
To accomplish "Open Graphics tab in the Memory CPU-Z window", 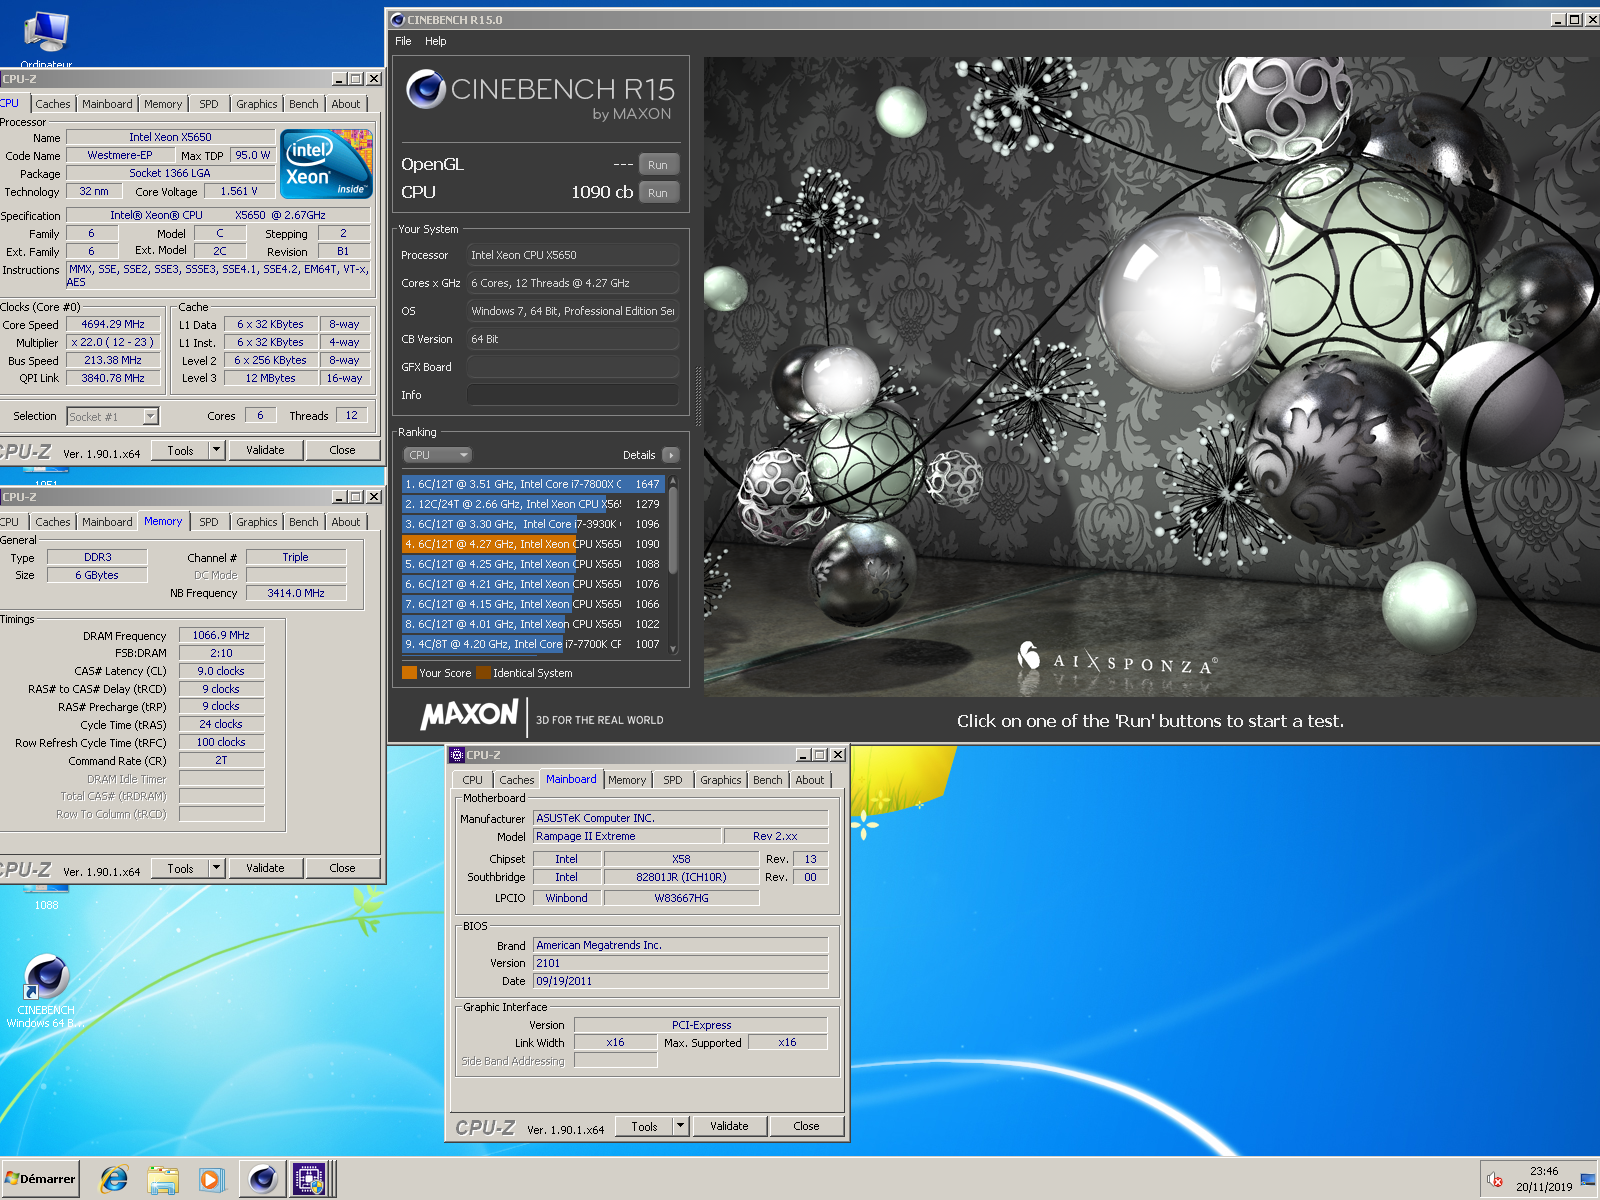I will pyautogui.click(x=257, y=522).
